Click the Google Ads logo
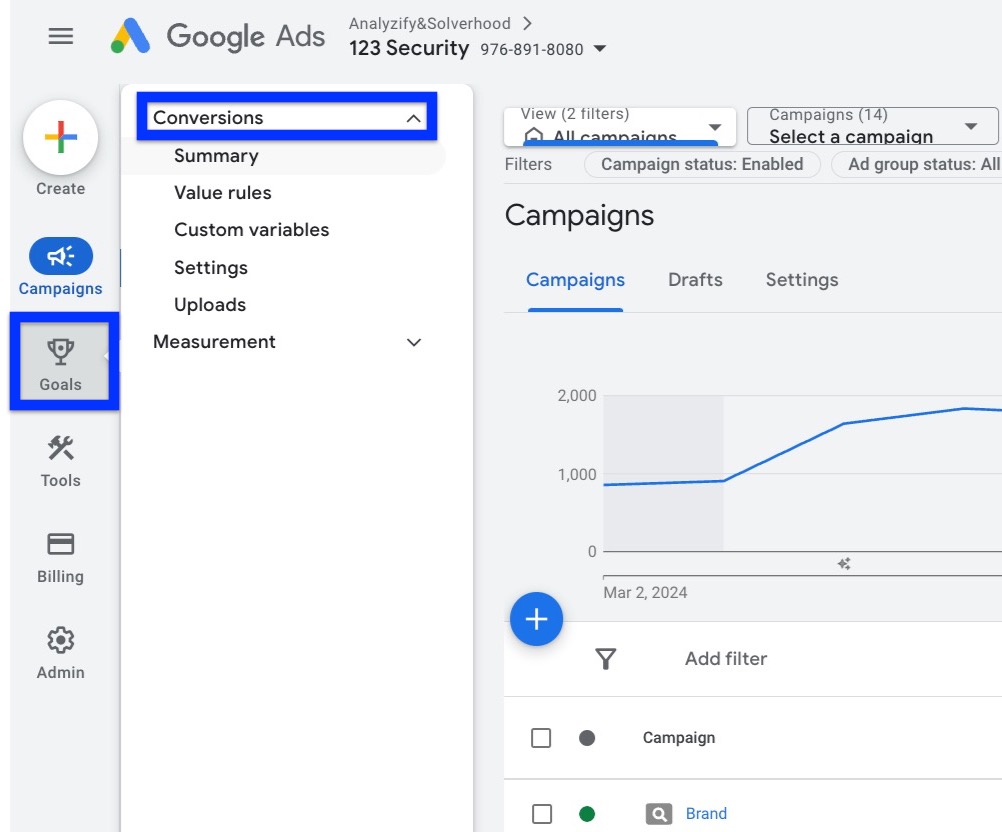The width and height of the screenshot is (1002, 832). [x=218, y=36]
